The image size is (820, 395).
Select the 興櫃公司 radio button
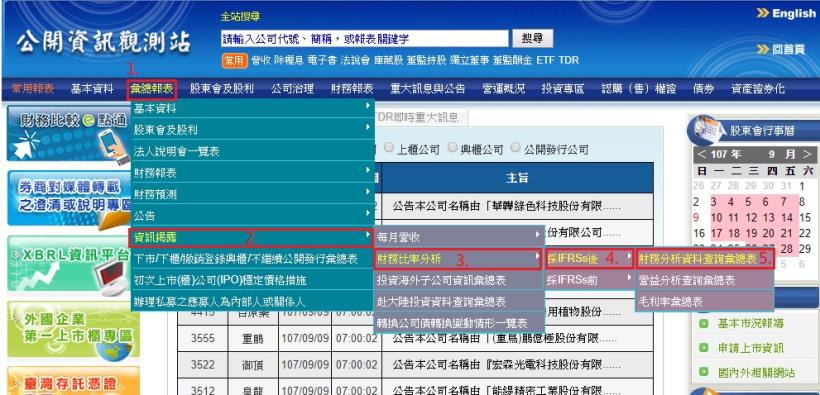tap(452, 148)
